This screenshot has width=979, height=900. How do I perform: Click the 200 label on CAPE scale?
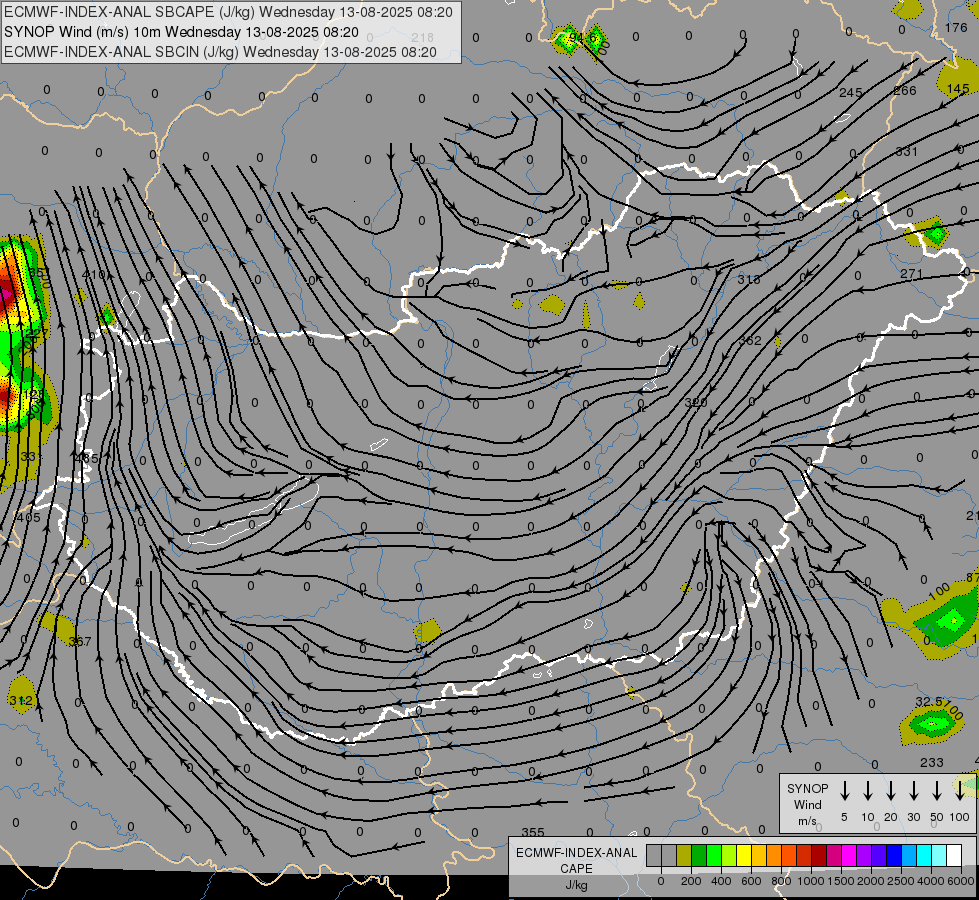pyautogui.click(x=691, y=881)
